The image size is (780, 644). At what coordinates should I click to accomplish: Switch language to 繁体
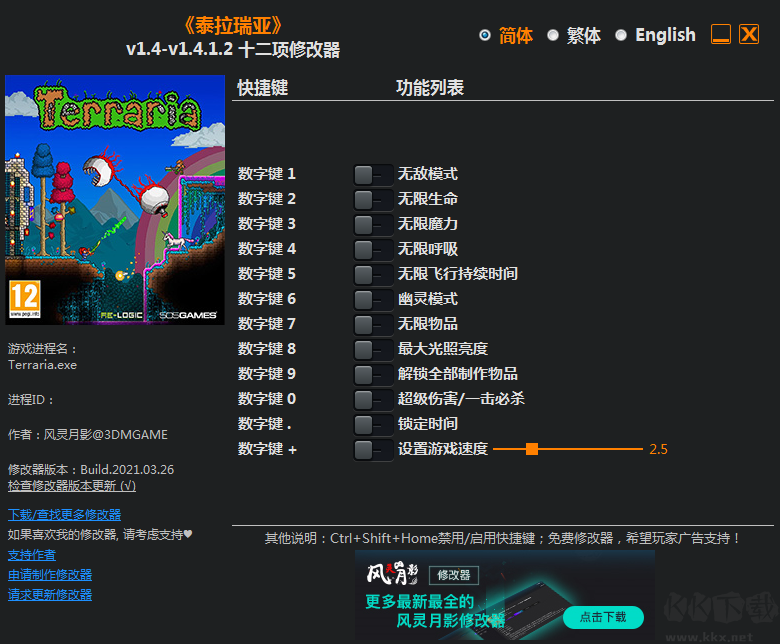(553, 35)
